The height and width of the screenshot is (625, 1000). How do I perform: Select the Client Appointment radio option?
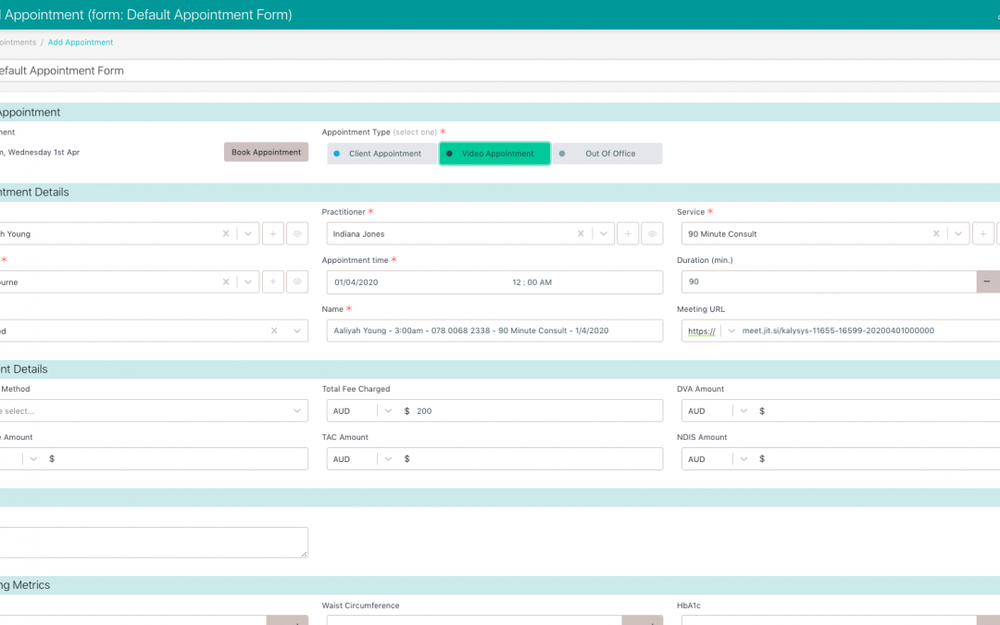[382, 153]
